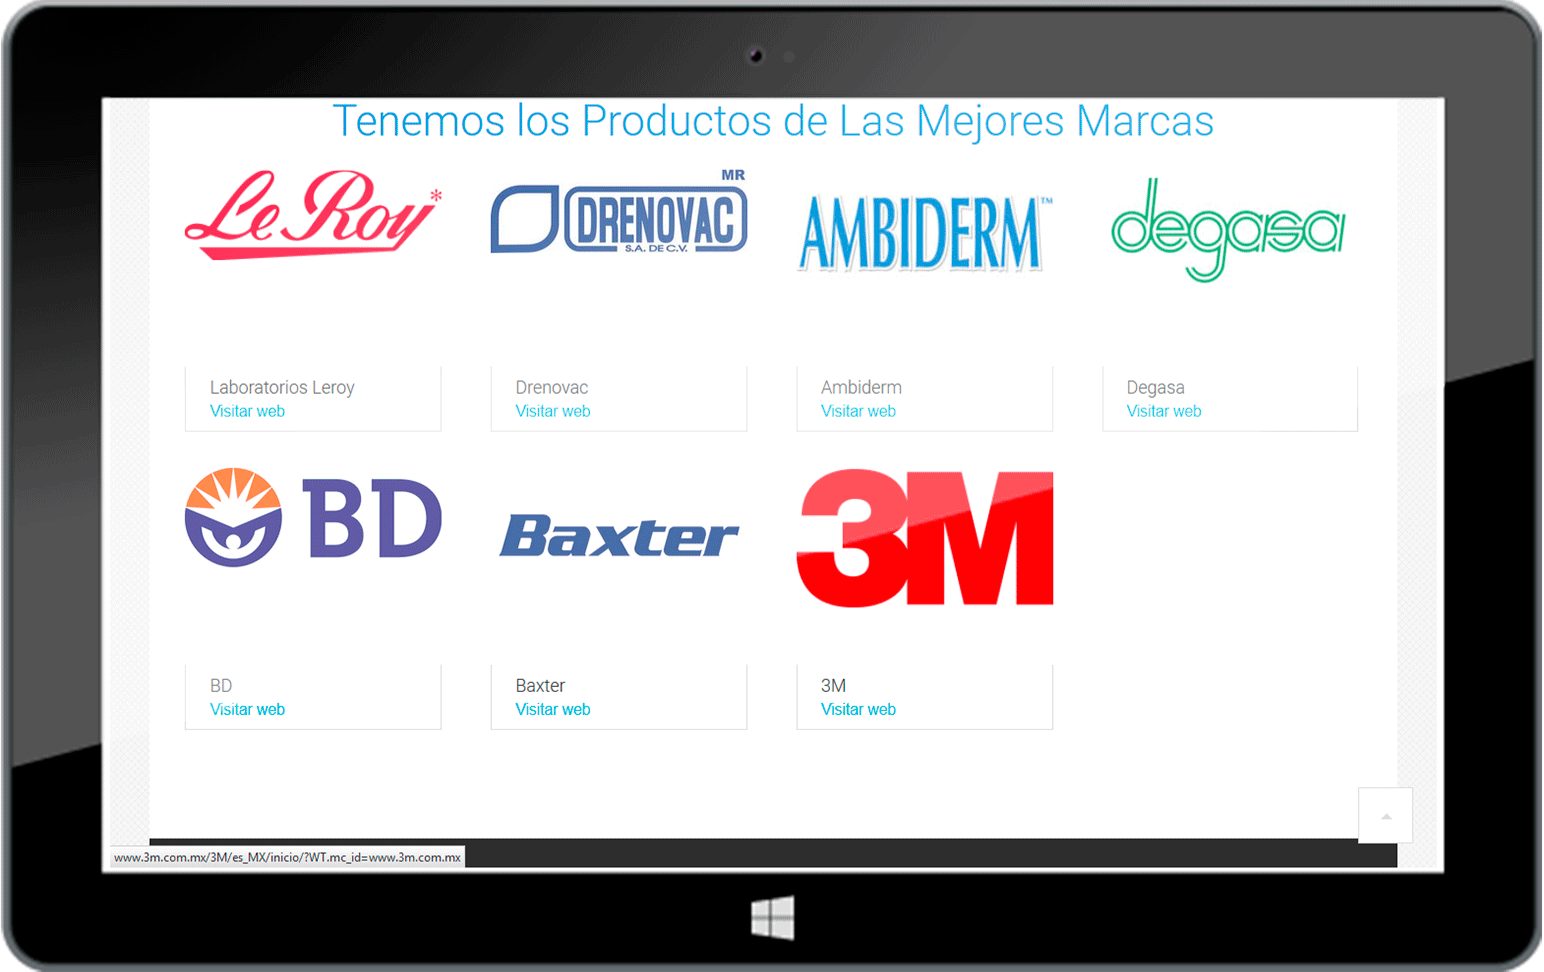1544x972 pixels.
Task: Click Visitar web below Degasa
Action: coord(1163,411)
